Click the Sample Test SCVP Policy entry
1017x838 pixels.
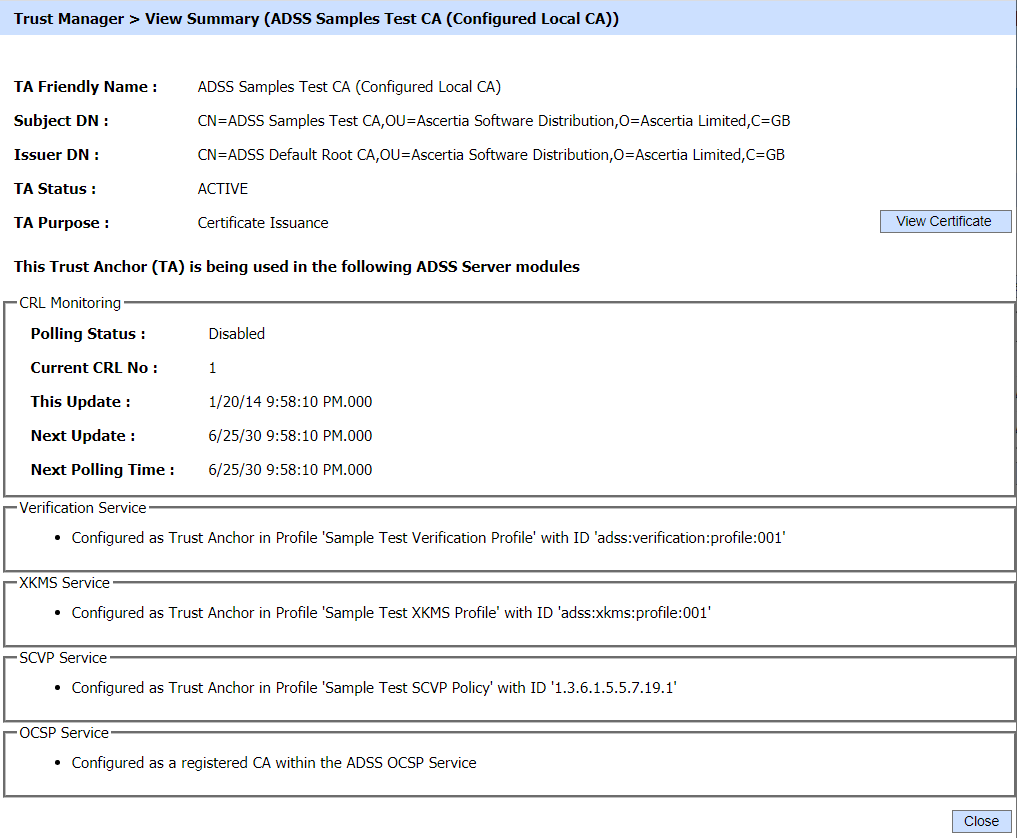tap(374, 688)
